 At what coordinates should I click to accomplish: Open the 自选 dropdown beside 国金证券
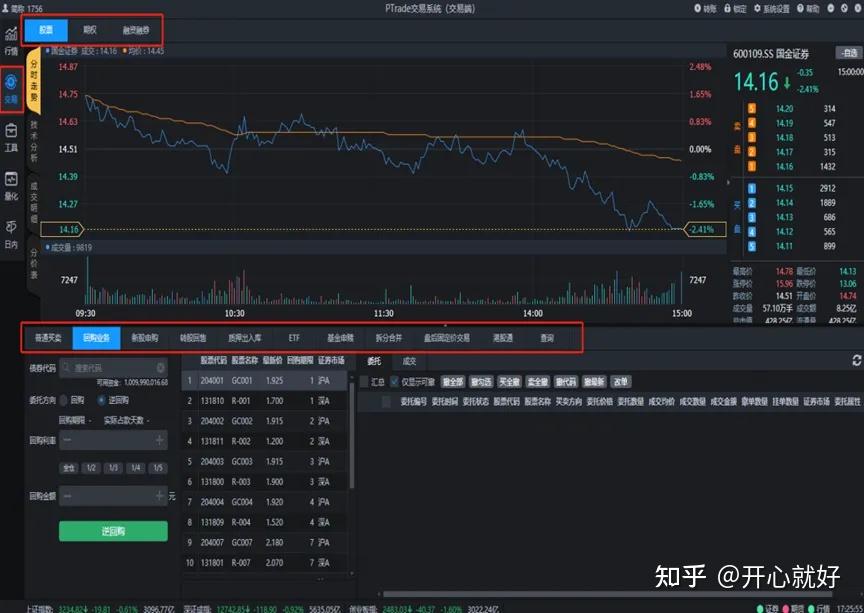[x=849, y=53]
